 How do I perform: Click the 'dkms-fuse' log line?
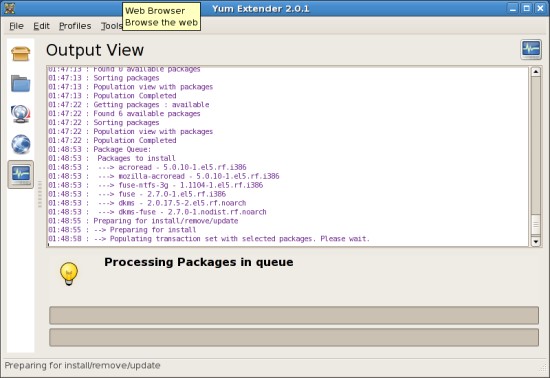tap(157, 212)
